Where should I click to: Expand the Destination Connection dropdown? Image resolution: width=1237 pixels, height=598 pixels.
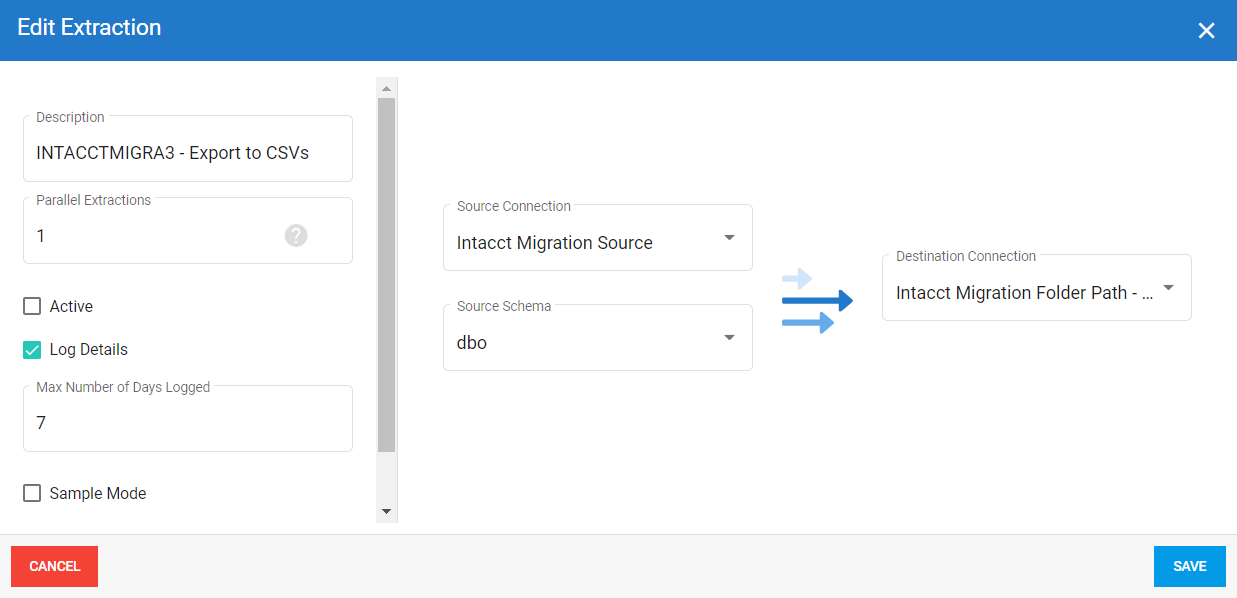[x=1036, y=293]
